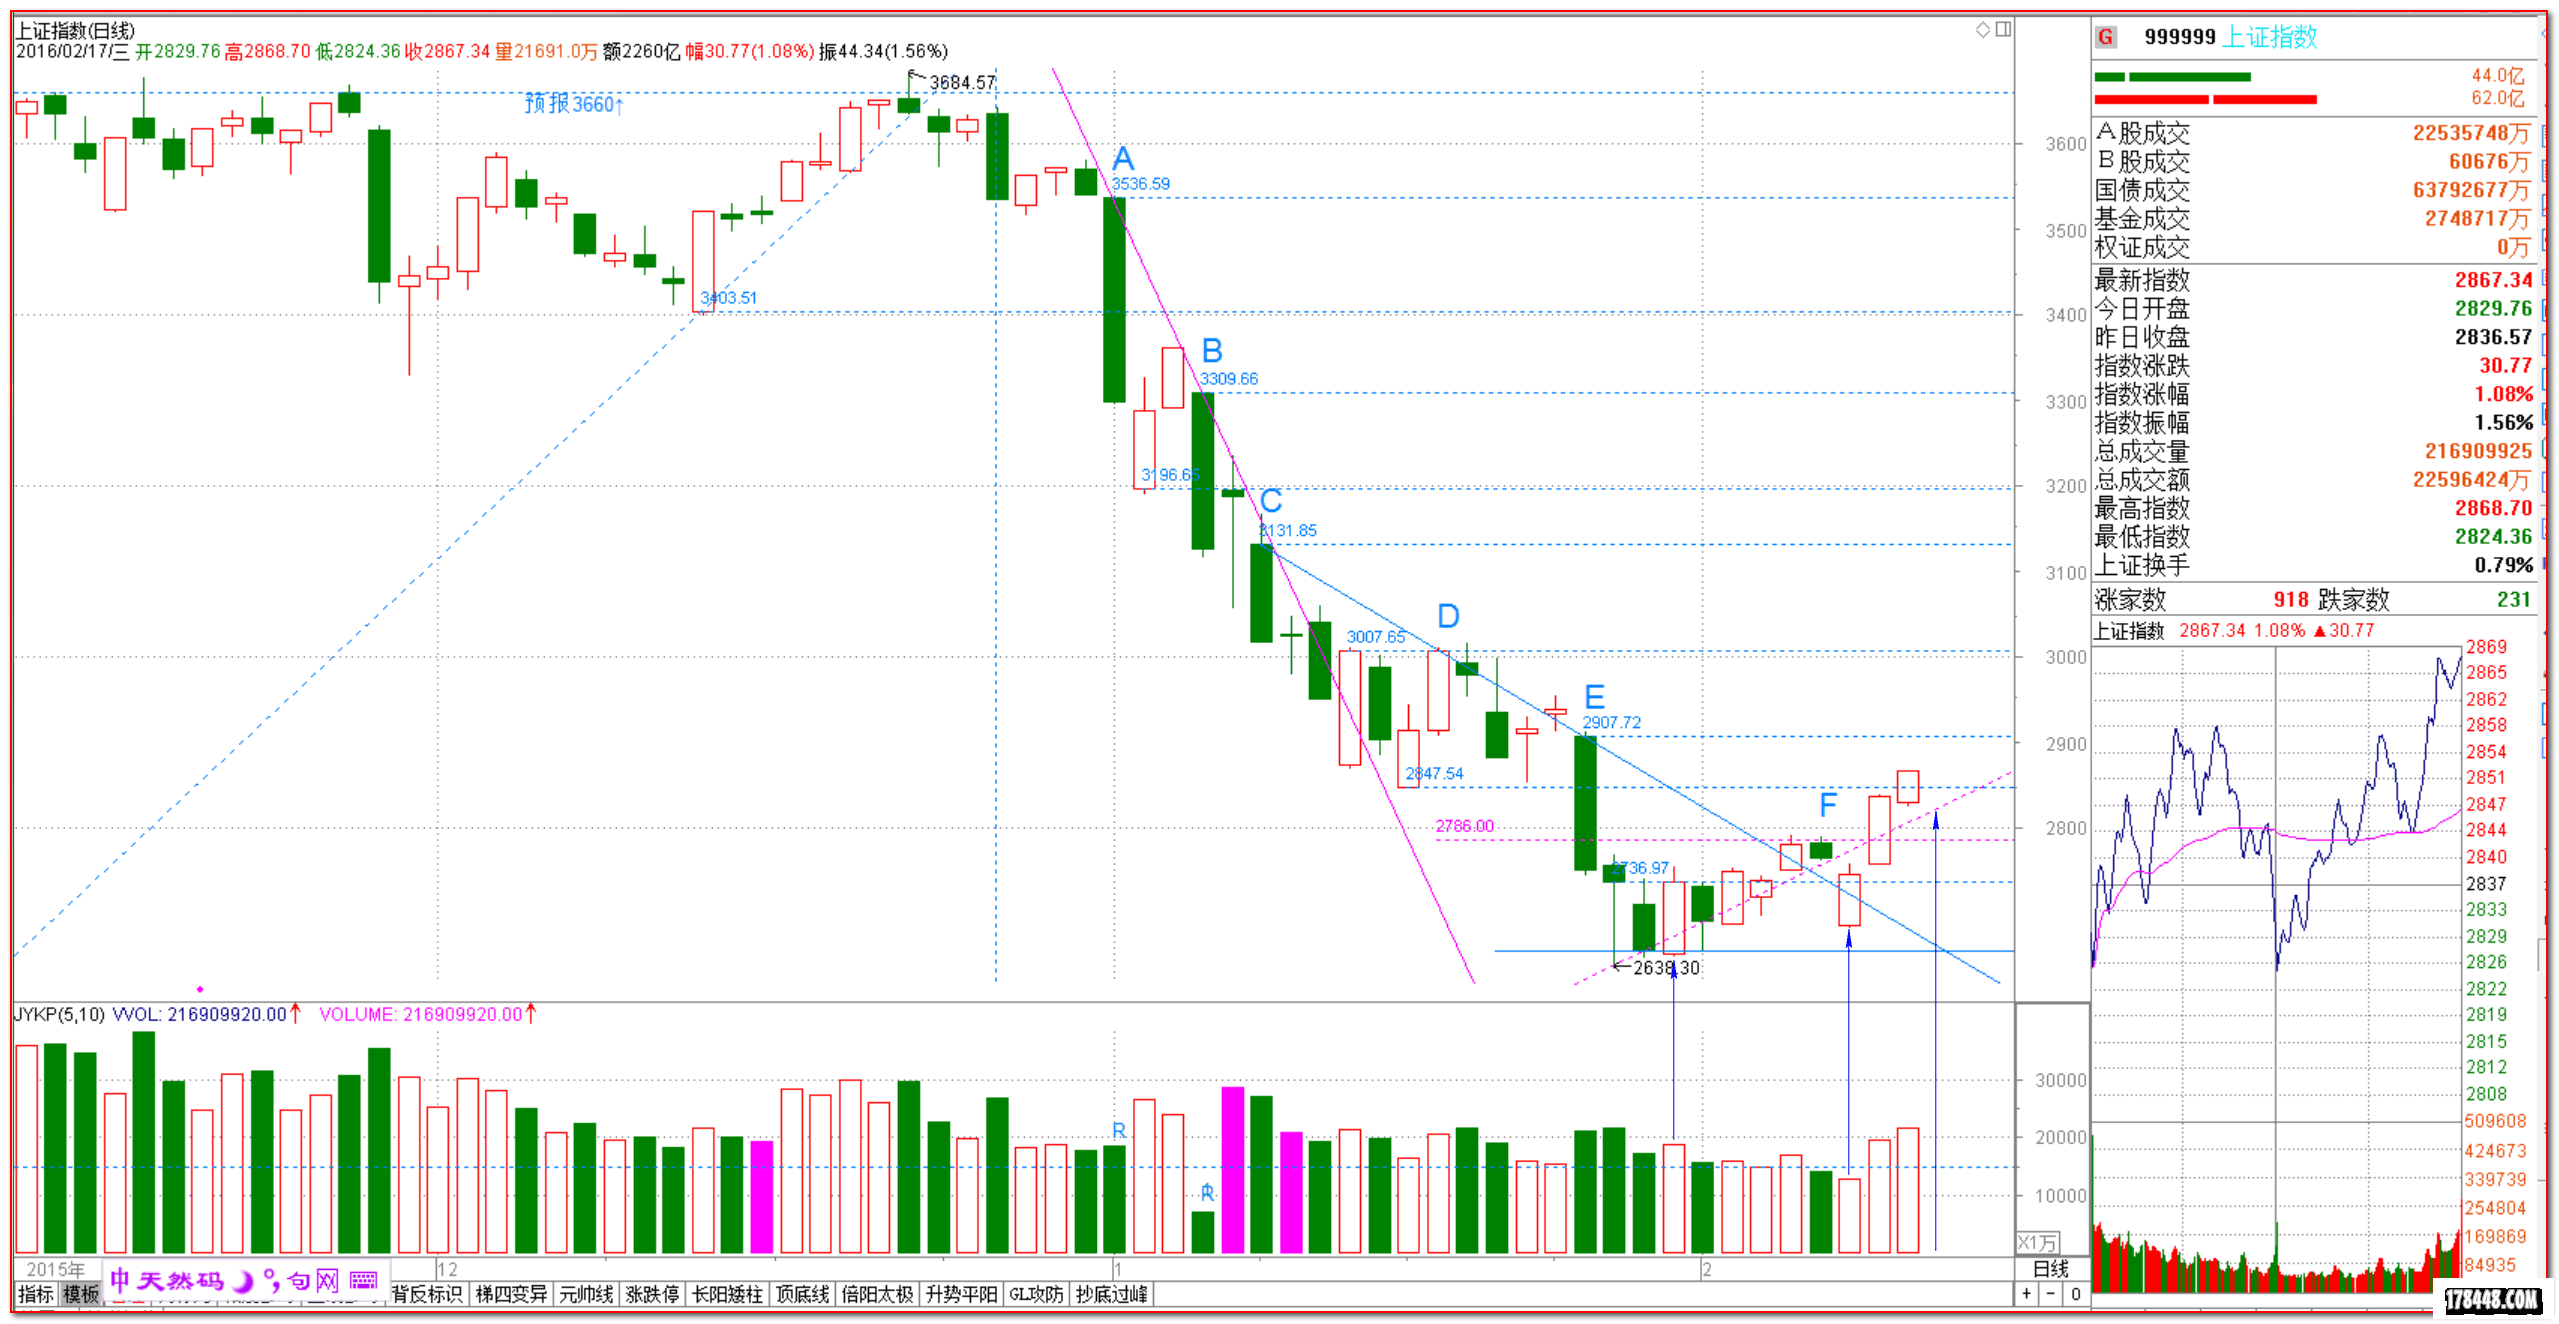Click the lower R marker on volume bar
The height and width of the screenshot is (1324, 2559).
pos(1207,1193)
